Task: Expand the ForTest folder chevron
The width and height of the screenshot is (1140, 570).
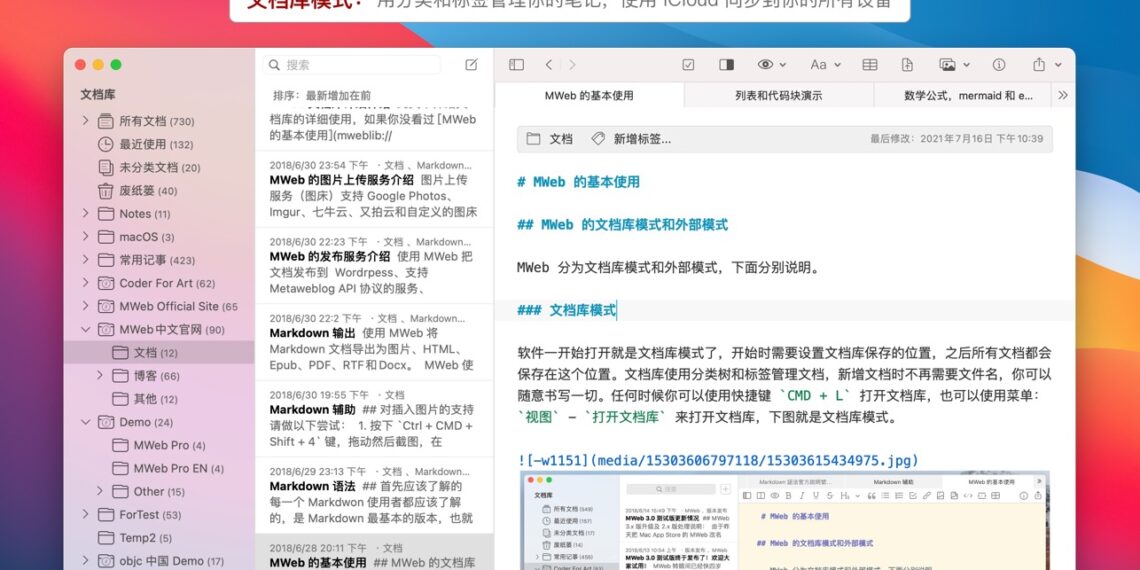Action: (x=85, y=514)
